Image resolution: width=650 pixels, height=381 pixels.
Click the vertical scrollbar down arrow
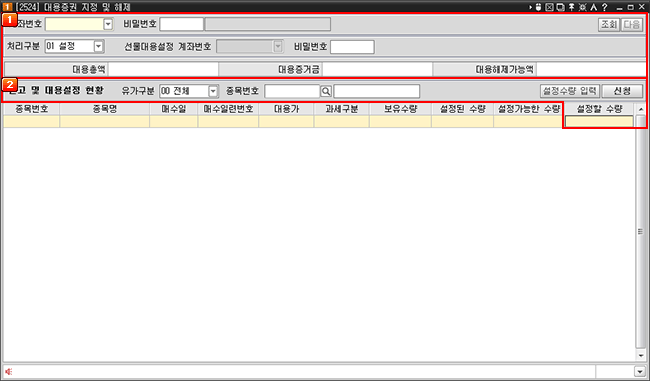(x=641, y=356)
